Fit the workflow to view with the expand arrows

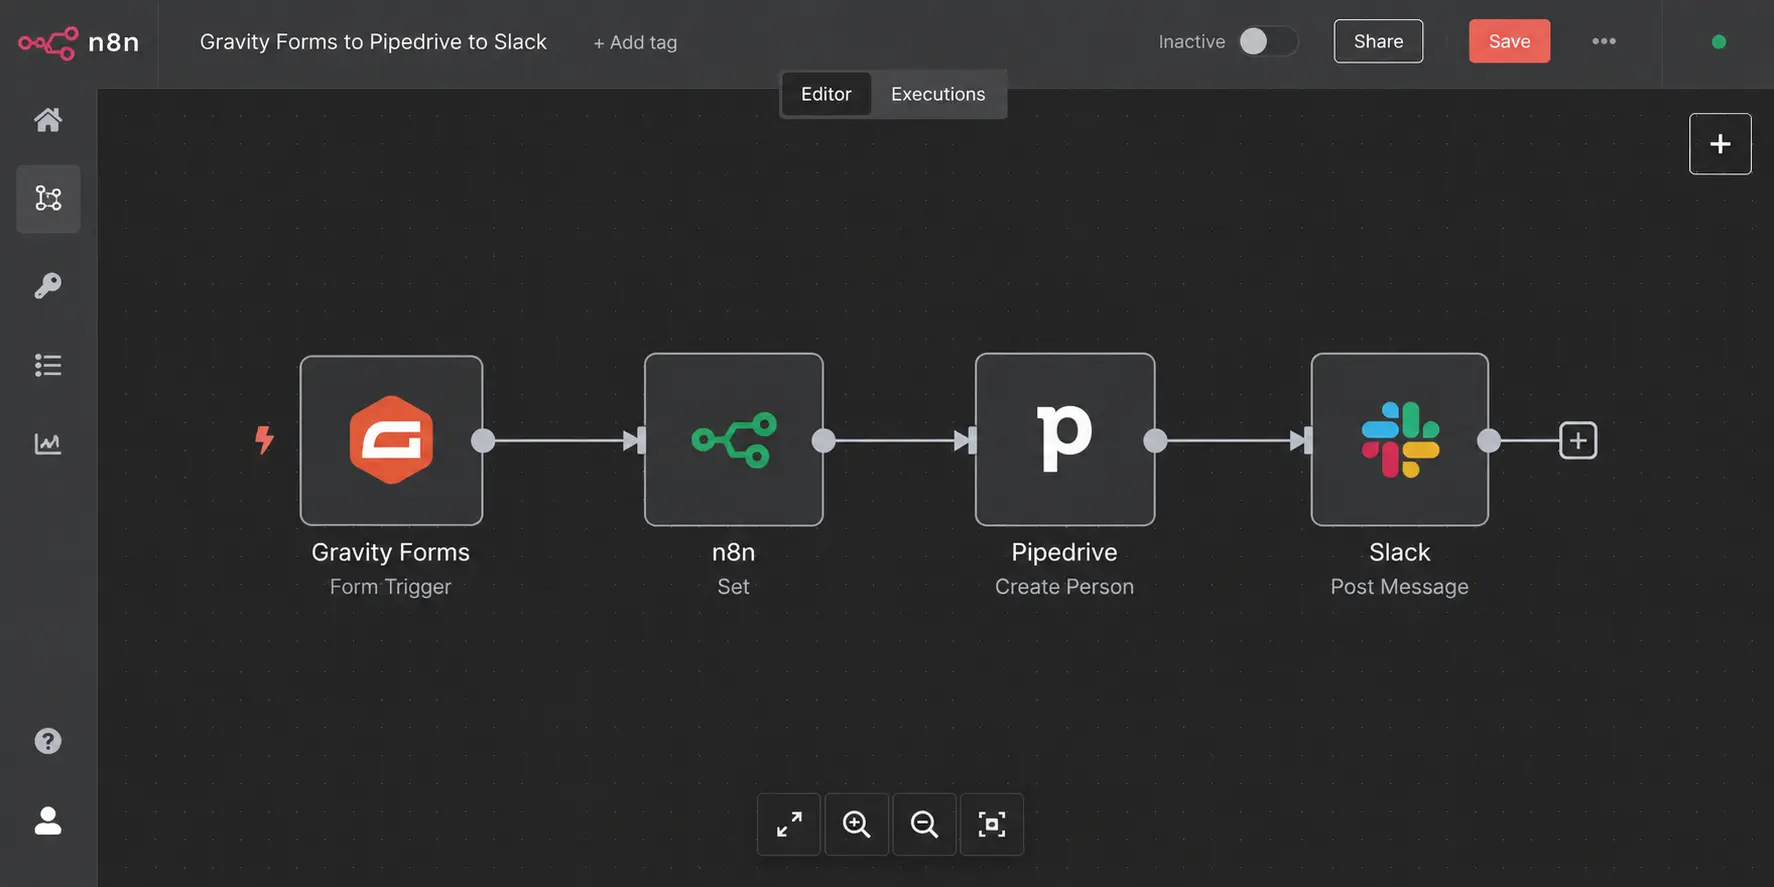pos(789,824)
